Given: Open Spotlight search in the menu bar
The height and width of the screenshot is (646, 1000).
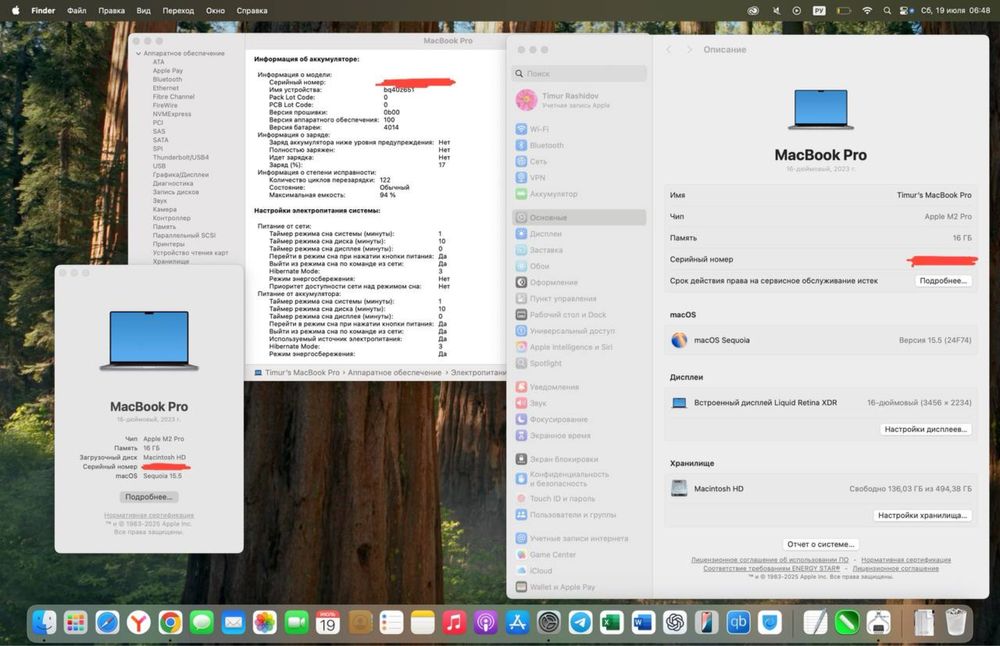Looking at the screenshot, I should coord(887,10).
